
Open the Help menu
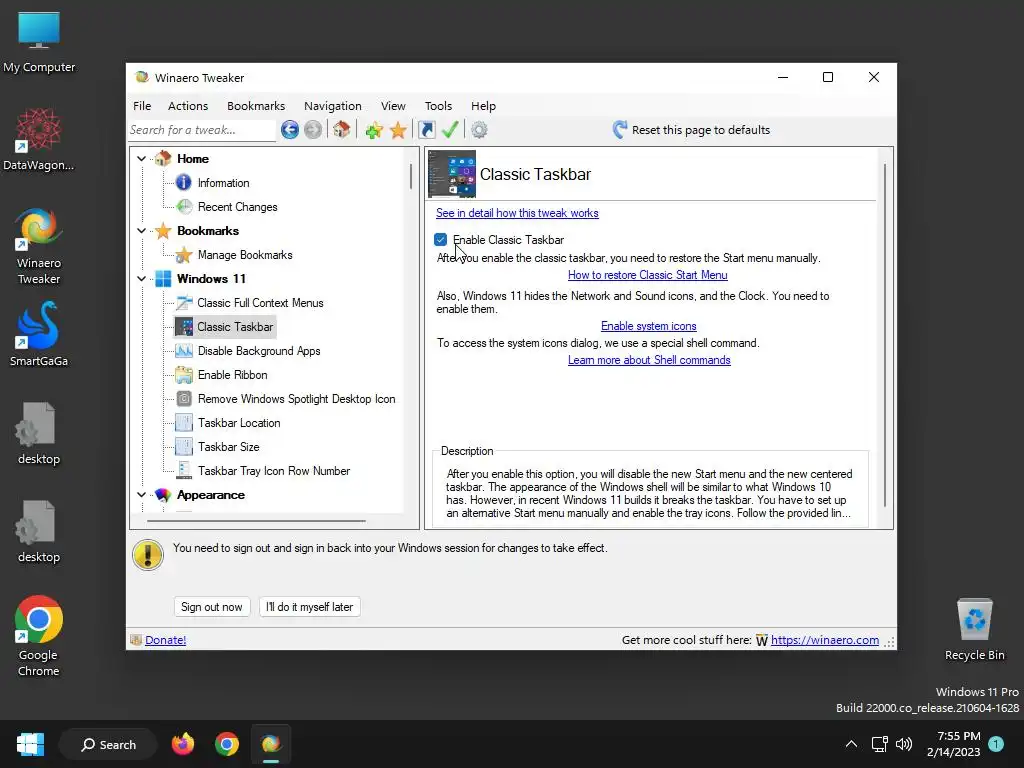[483, 106]
